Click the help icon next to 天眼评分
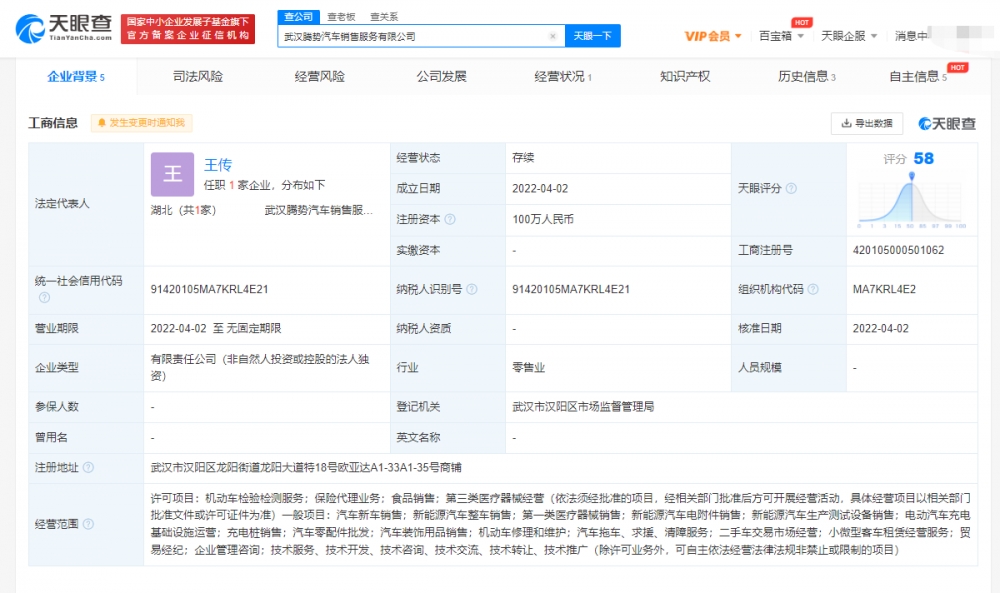This screenshot has height=593, width=1000. pos(791,188)
